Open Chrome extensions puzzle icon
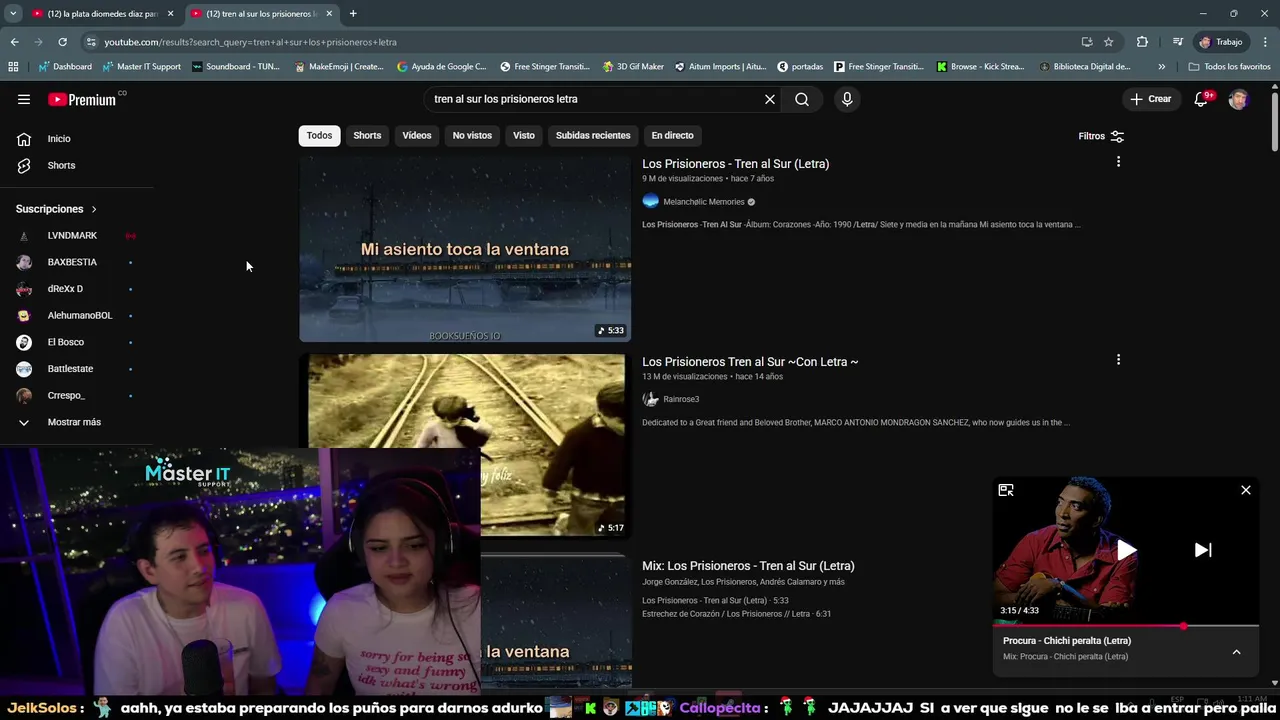Image resolution: width=1280 pixels, height=720 pixels. [x=1142, y=42]
